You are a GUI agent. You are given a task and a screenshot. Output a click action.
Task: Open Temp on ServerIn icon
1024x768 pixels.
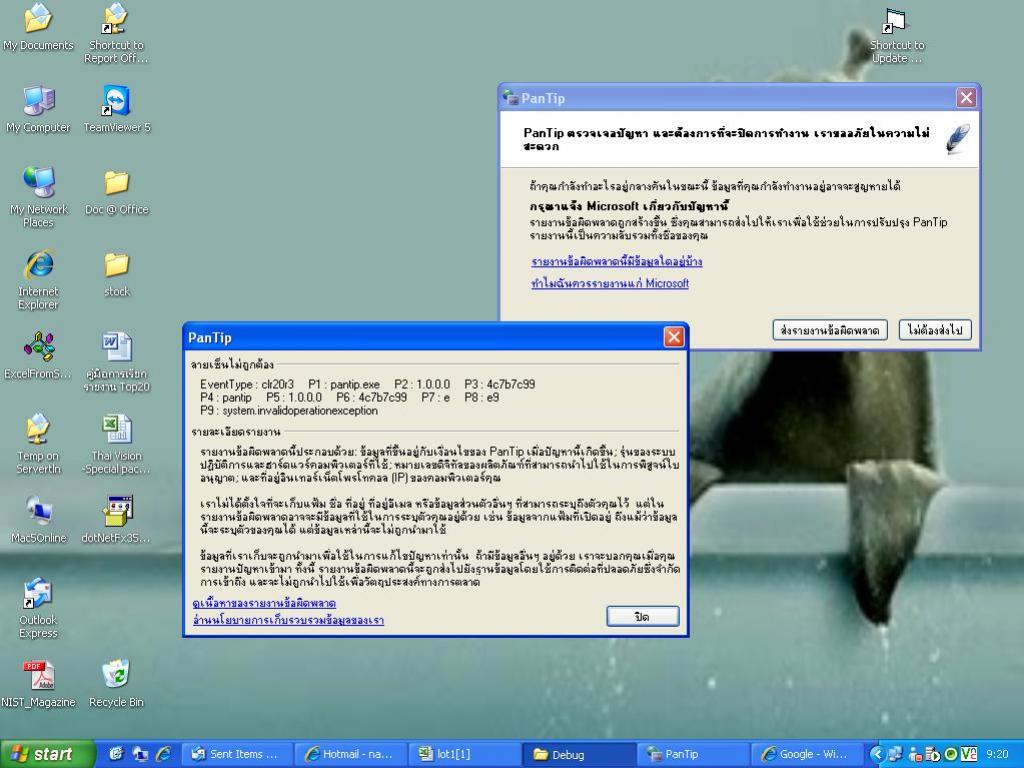click(x=38, y=444)
